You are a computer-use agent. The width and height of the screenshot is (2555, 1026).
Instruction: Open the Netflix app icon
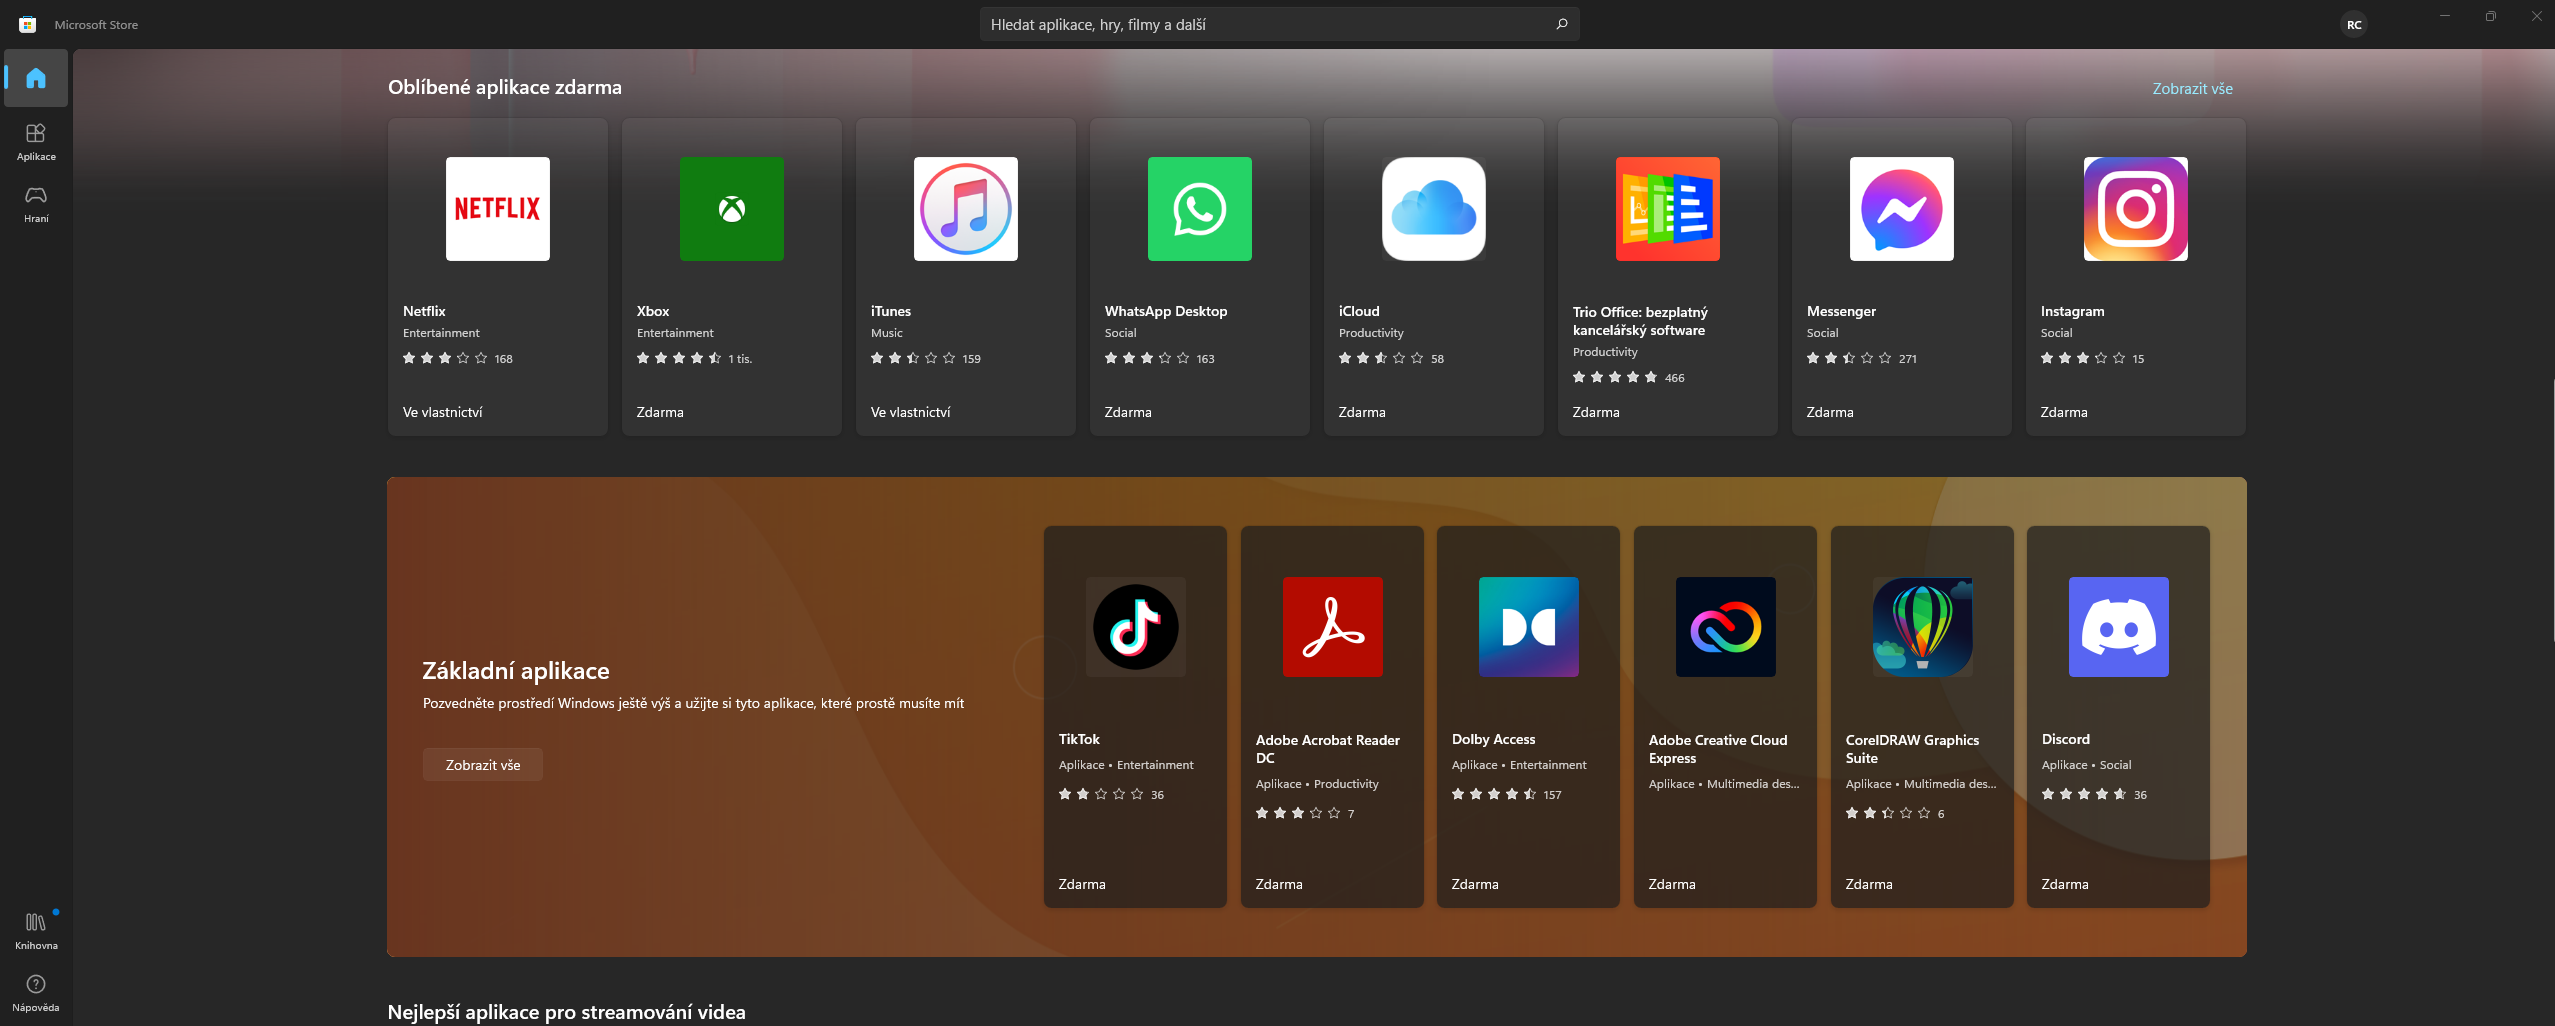tap(497, 209)
